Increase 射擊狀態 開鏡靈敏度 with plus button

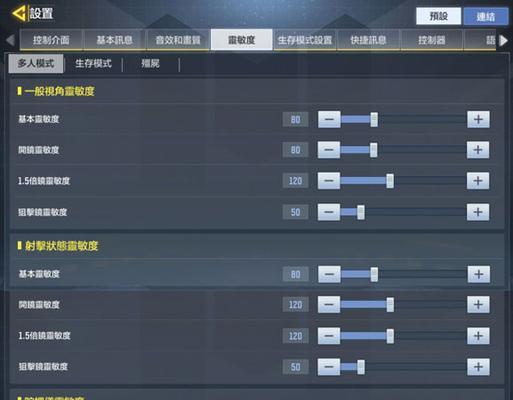(478, 305)
